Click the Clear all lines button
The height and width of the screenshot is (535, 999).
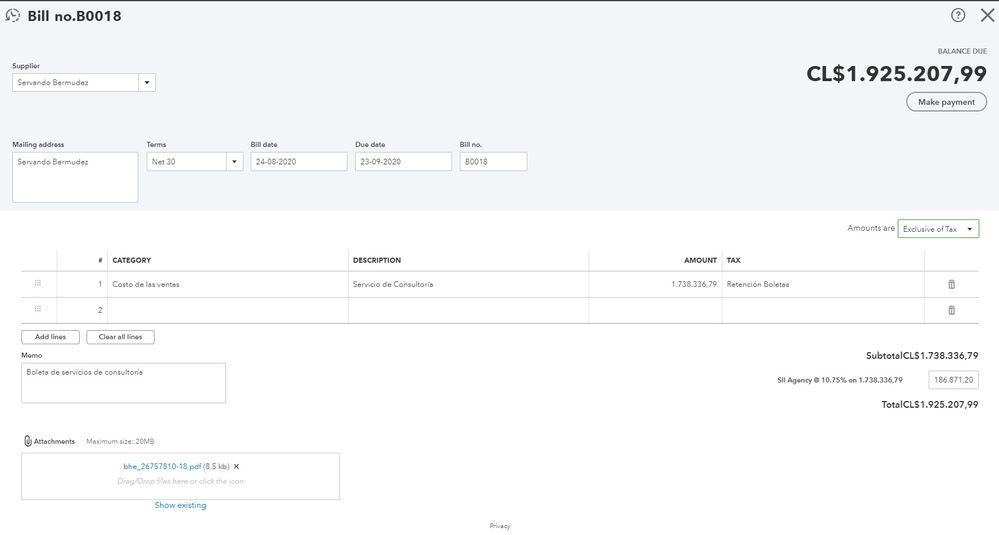click(120, 337)
